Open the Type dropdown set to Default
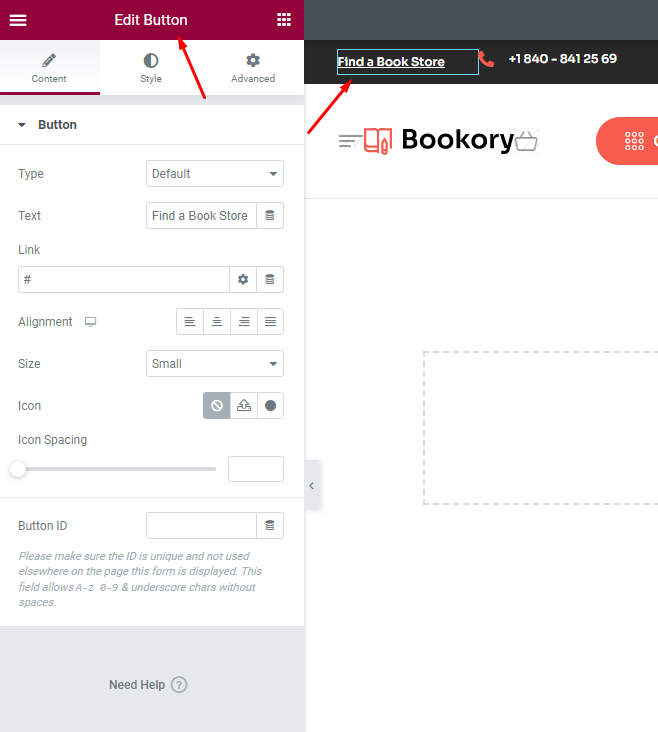The image size is (658, 732). point(215,174)
